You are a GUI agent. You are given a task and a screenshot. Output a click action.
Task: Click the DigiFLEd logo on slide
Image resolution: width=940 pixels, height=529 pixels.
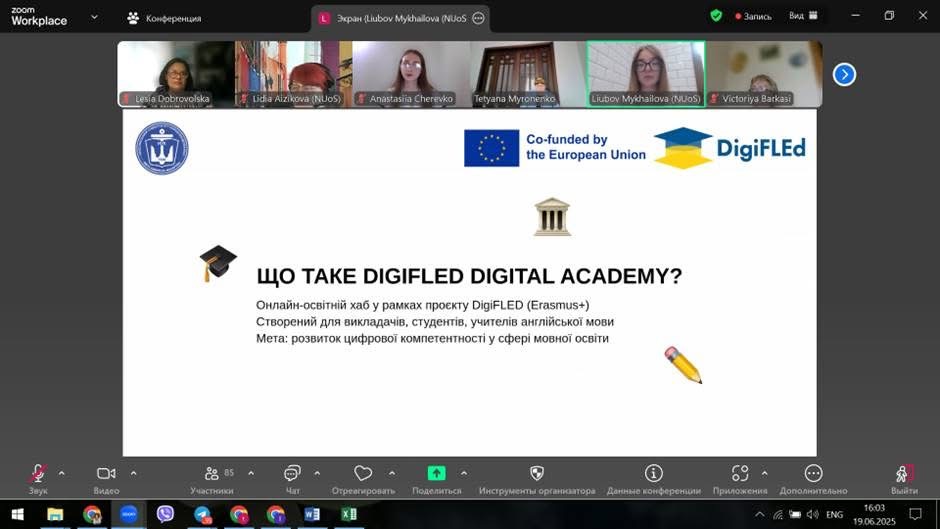coord(730,148)
